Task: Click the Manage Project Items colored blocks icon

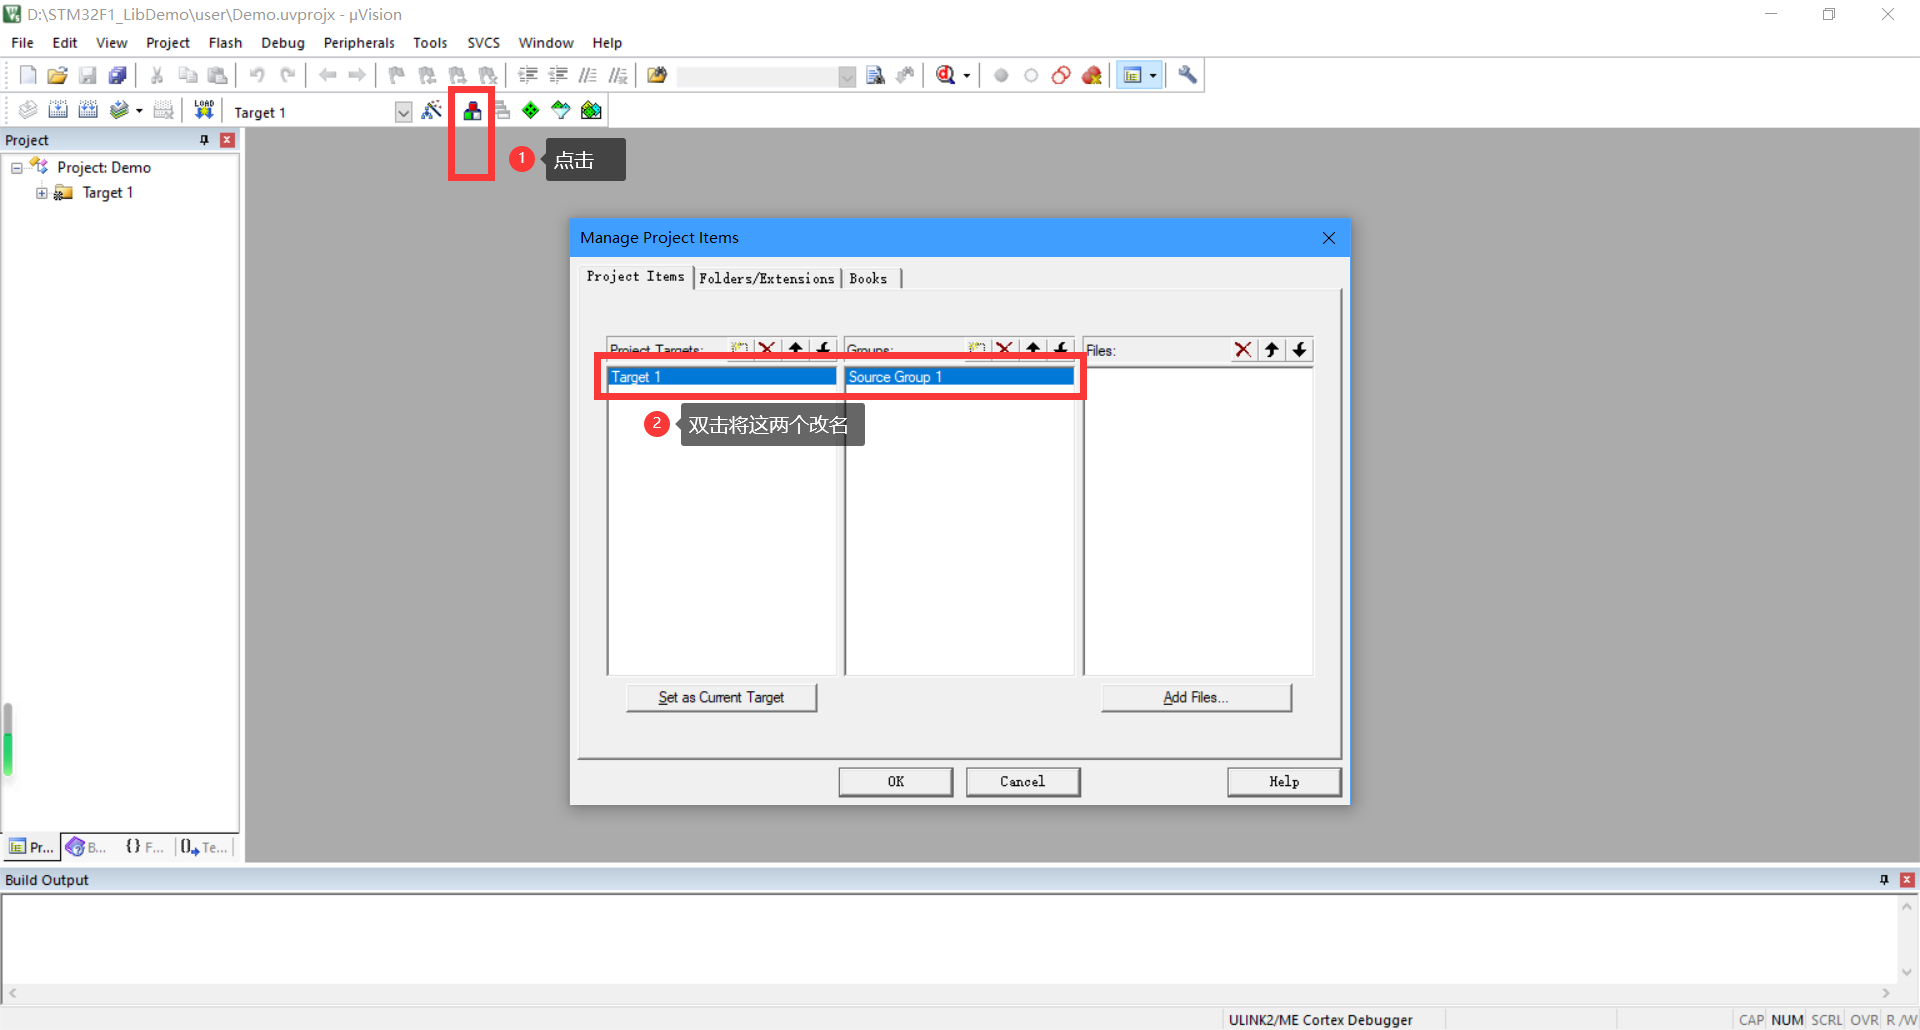Action: (x=472, y=110)
